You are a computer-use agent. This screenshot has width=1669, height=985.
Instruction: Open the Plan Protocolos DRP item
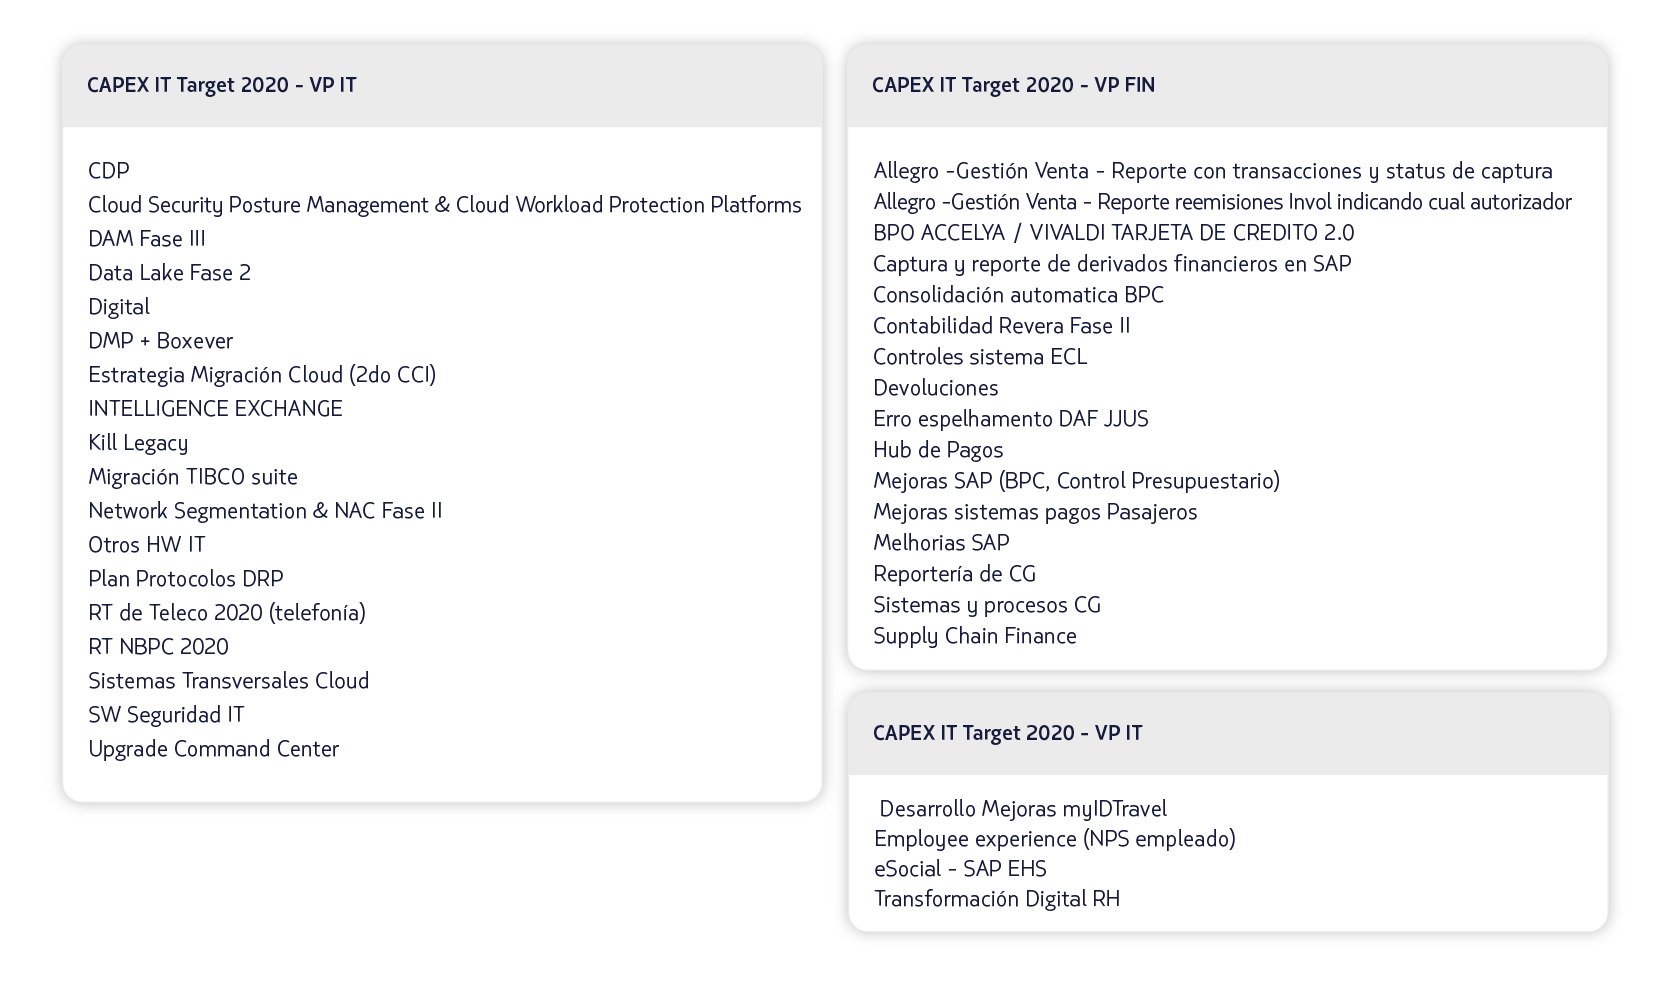click(186, 579)
